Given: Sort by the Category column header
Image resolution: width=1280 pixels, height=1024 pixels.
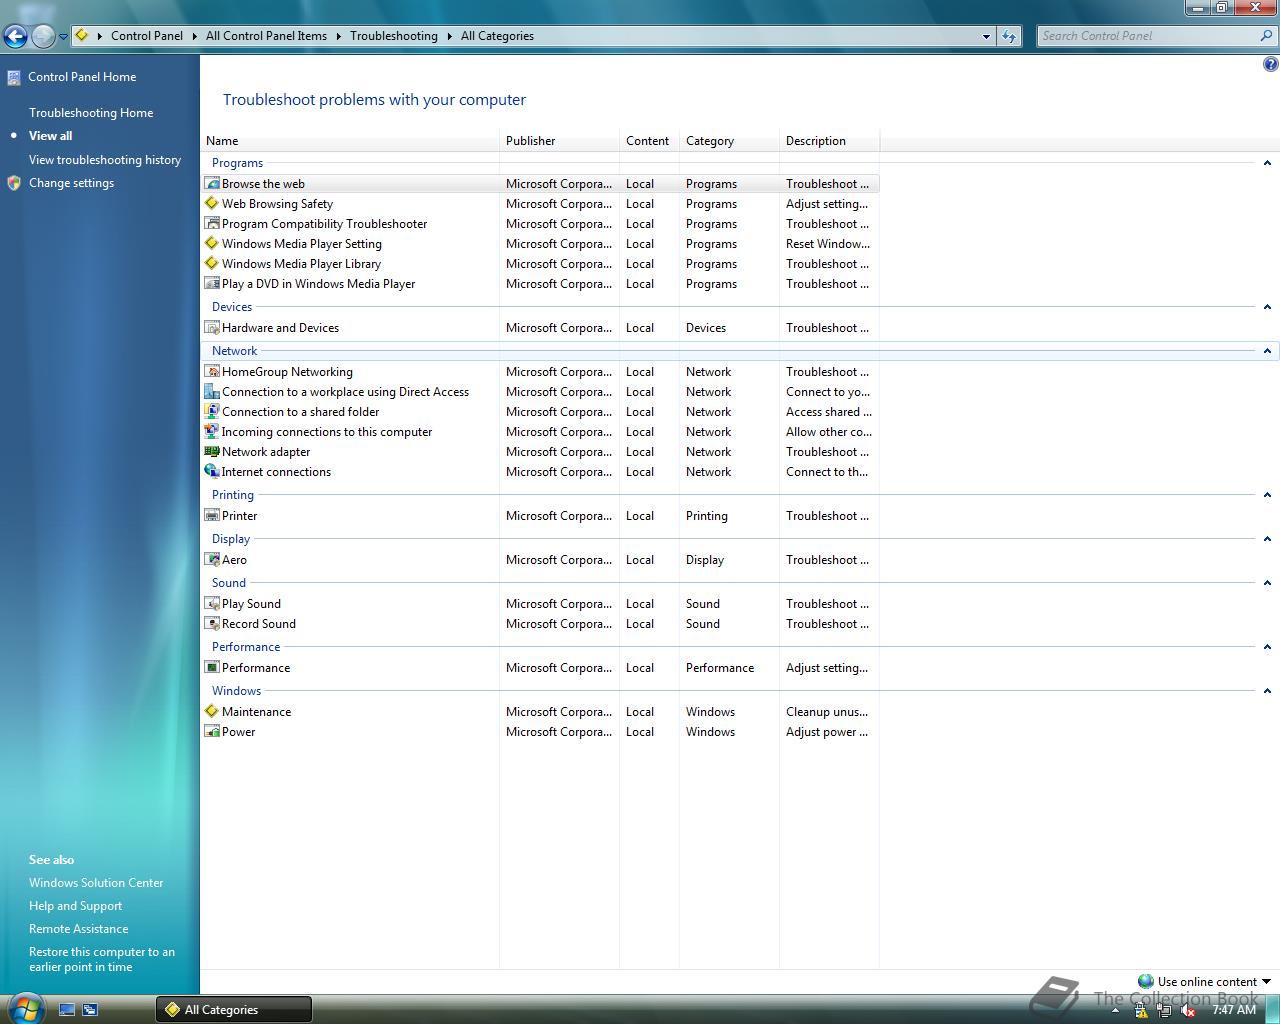Looking at the screenshot, I should [729, 141].
